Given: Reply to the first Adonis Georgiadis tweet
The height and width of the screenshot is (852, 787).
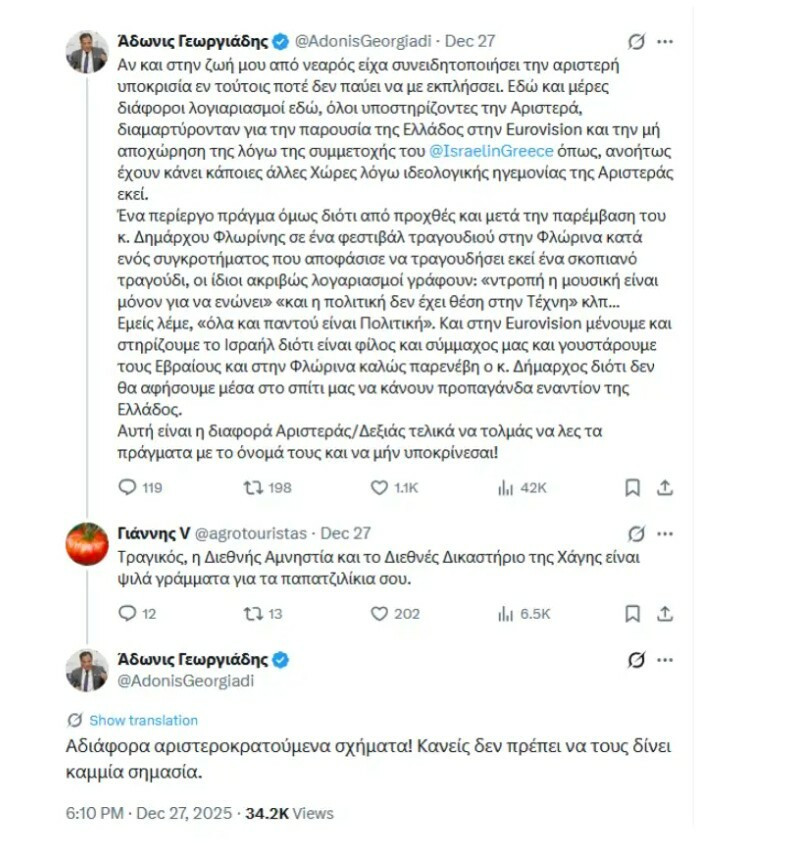Looking at the screenshot, I should click(x=127, y=488).
